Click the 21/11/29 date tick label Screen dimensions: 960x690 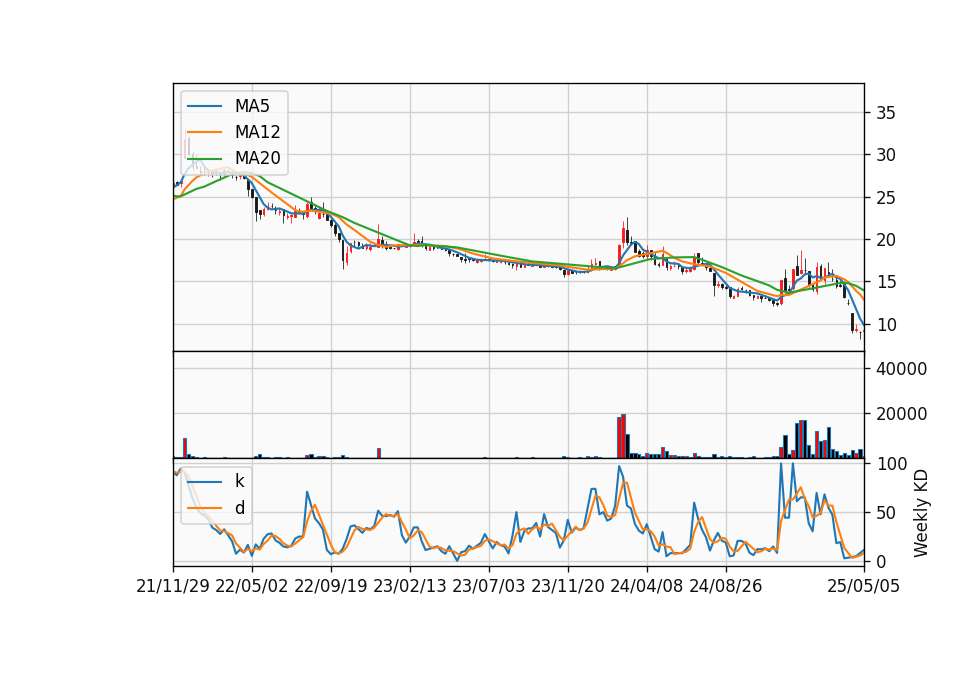[173, 586]
